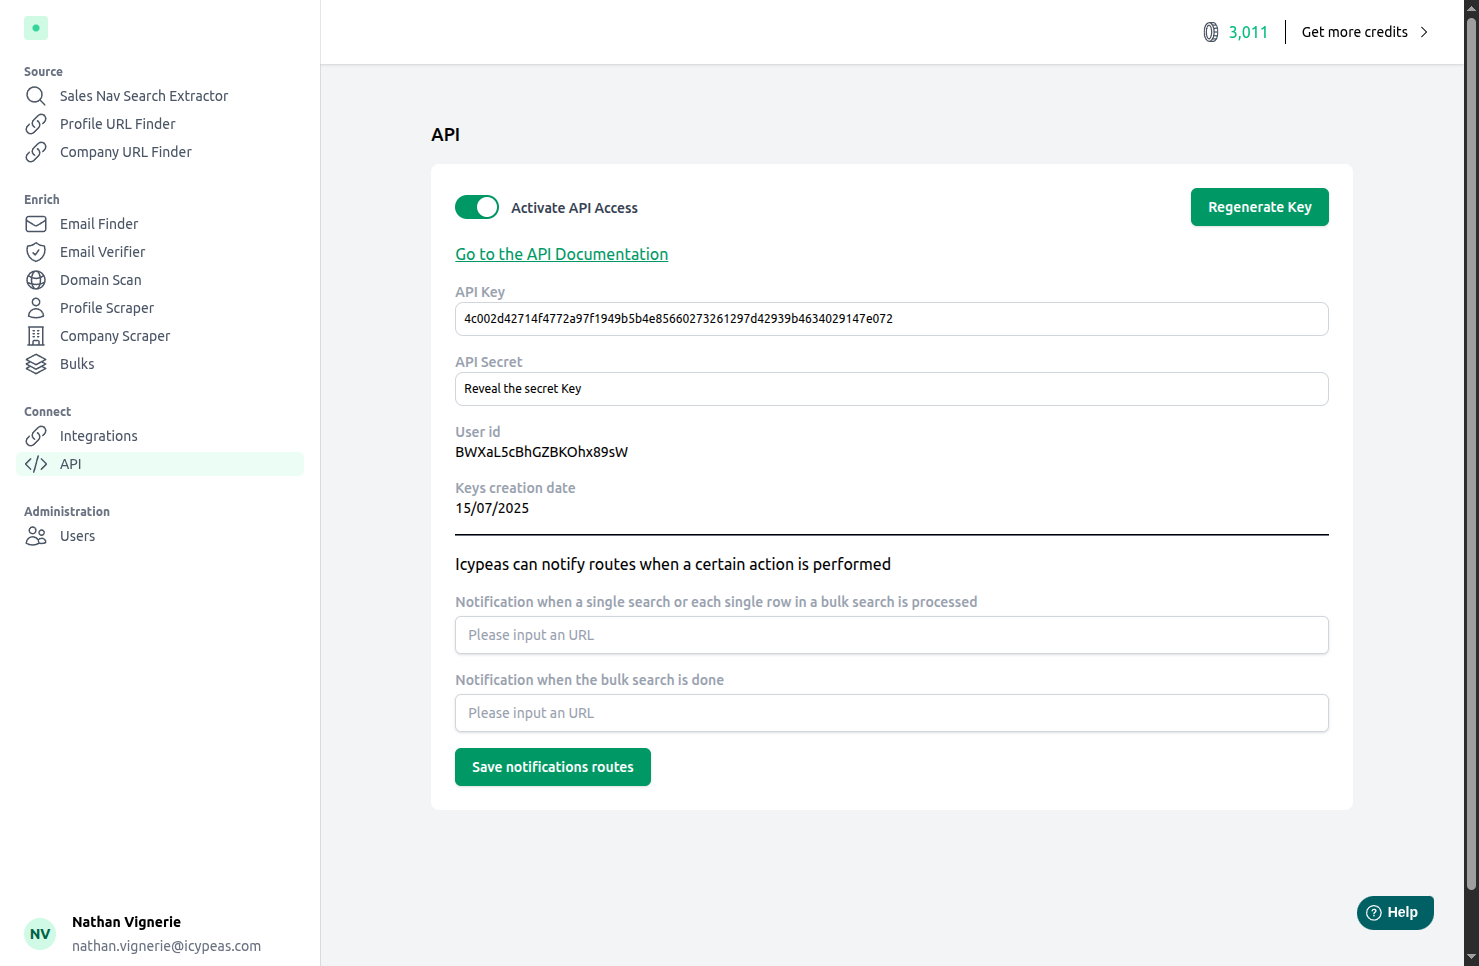Open Users administration label
This screenshot has height=966, width=1479.
[78, 536]
